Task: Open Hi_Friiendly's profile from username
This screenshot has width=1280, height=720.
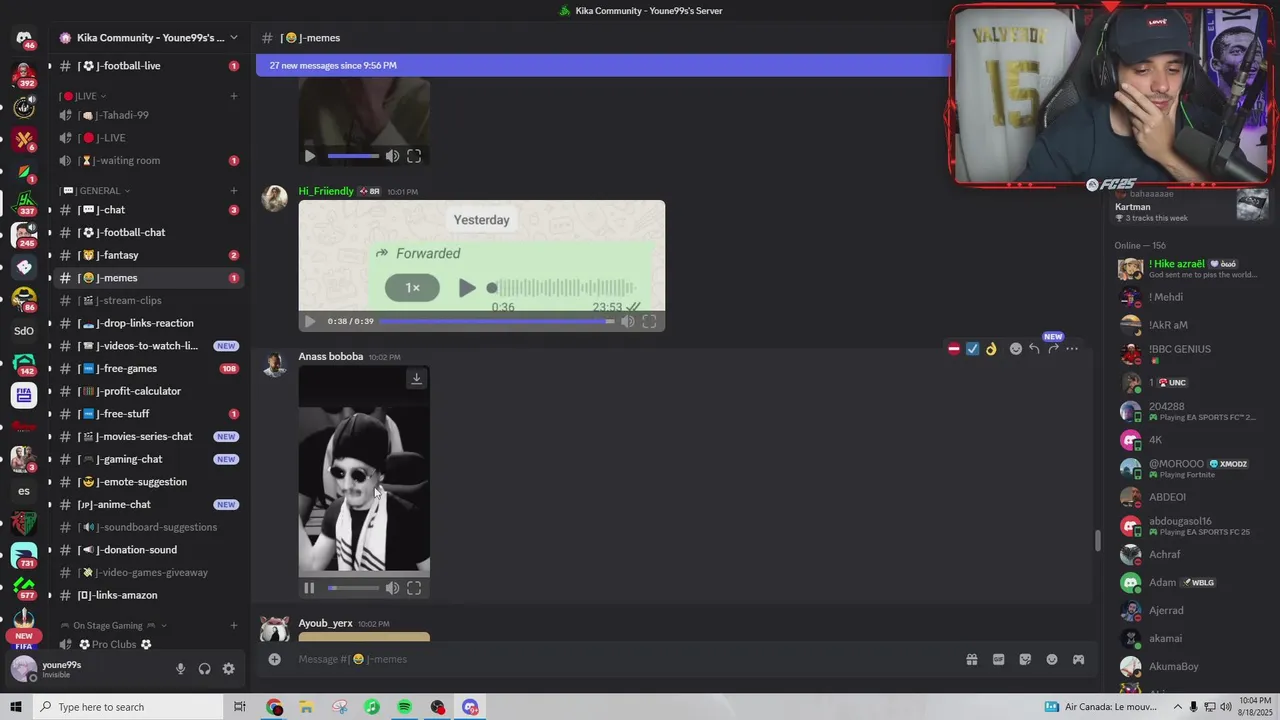Action: pos(326,191)
